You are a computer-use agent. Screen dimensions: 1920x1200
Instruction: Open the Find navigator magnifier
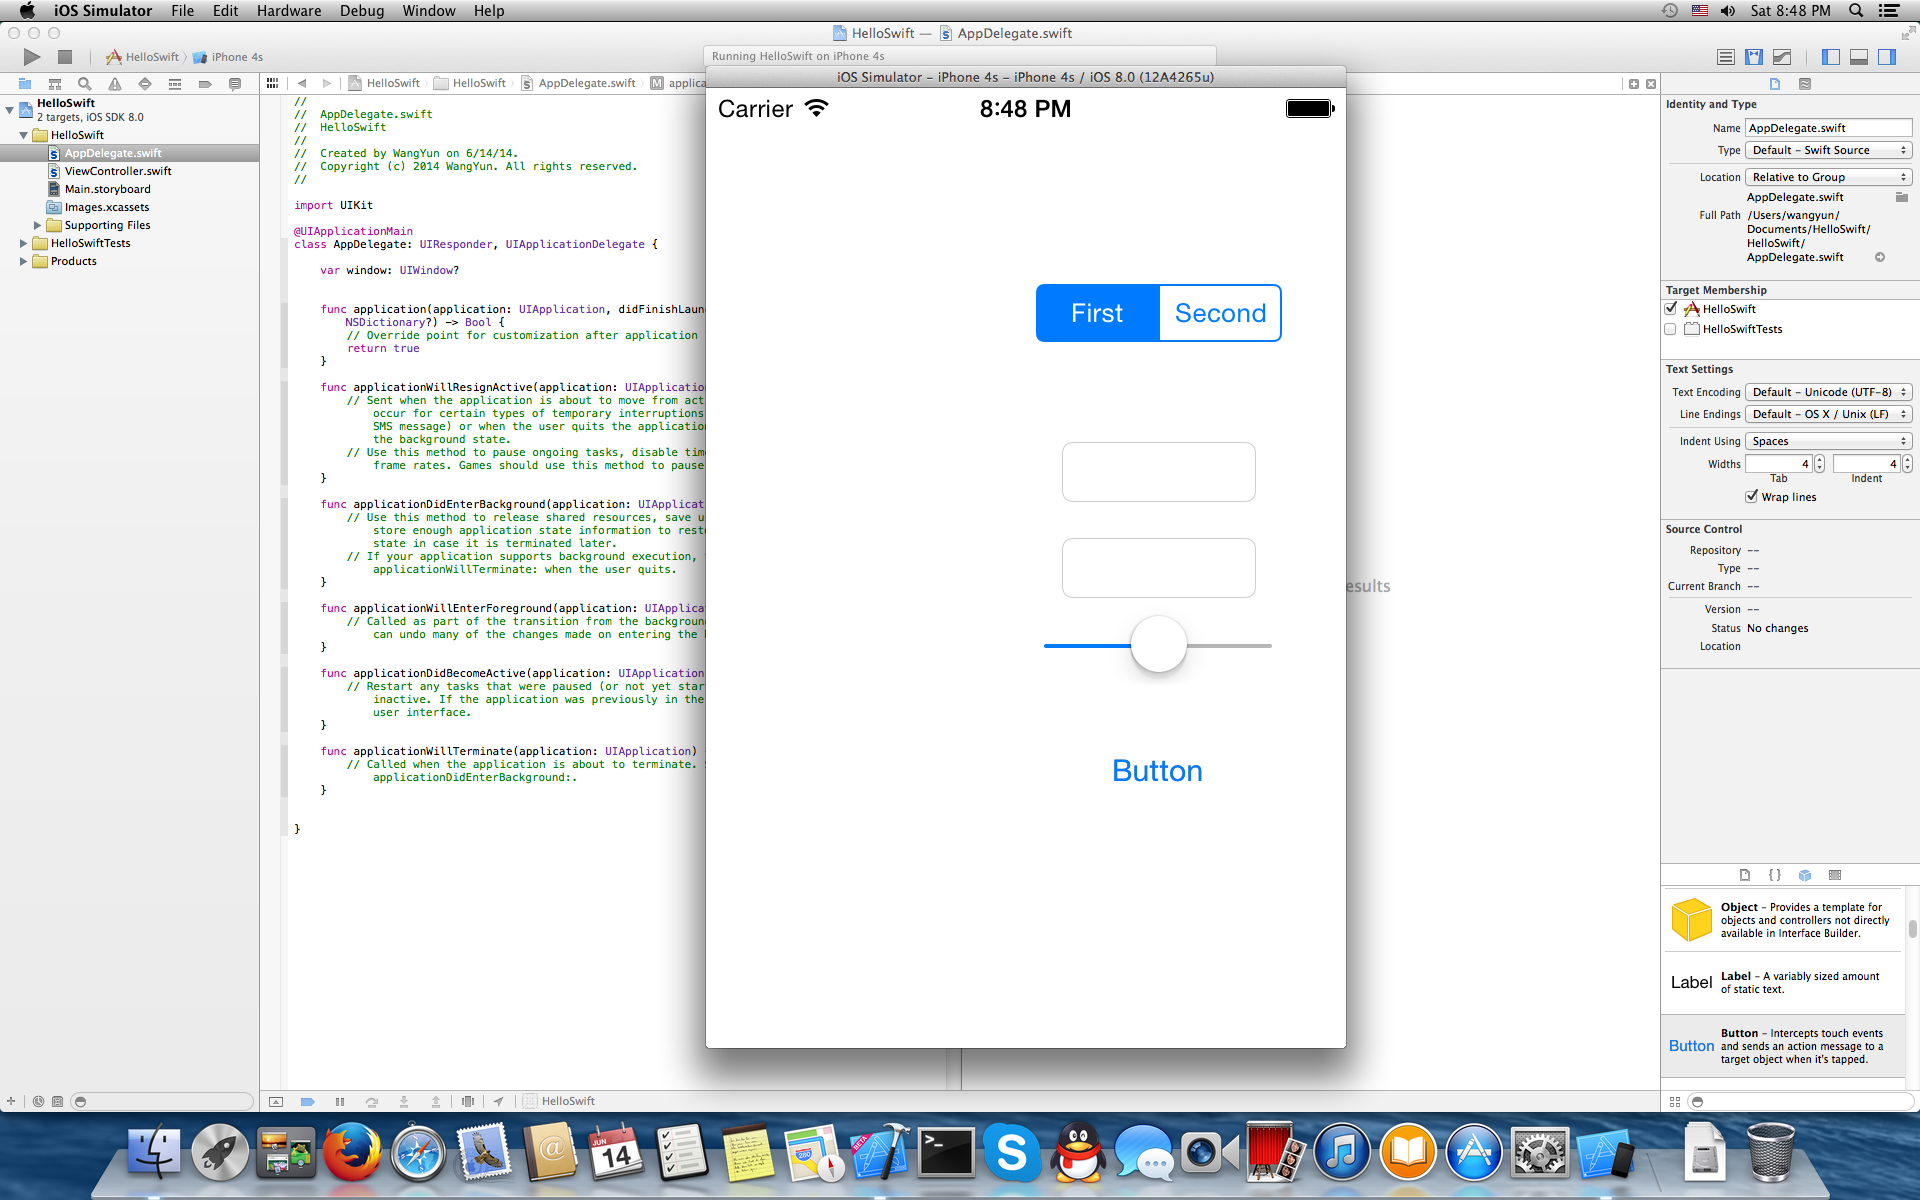pyautogui.click(x=85, y=84)
